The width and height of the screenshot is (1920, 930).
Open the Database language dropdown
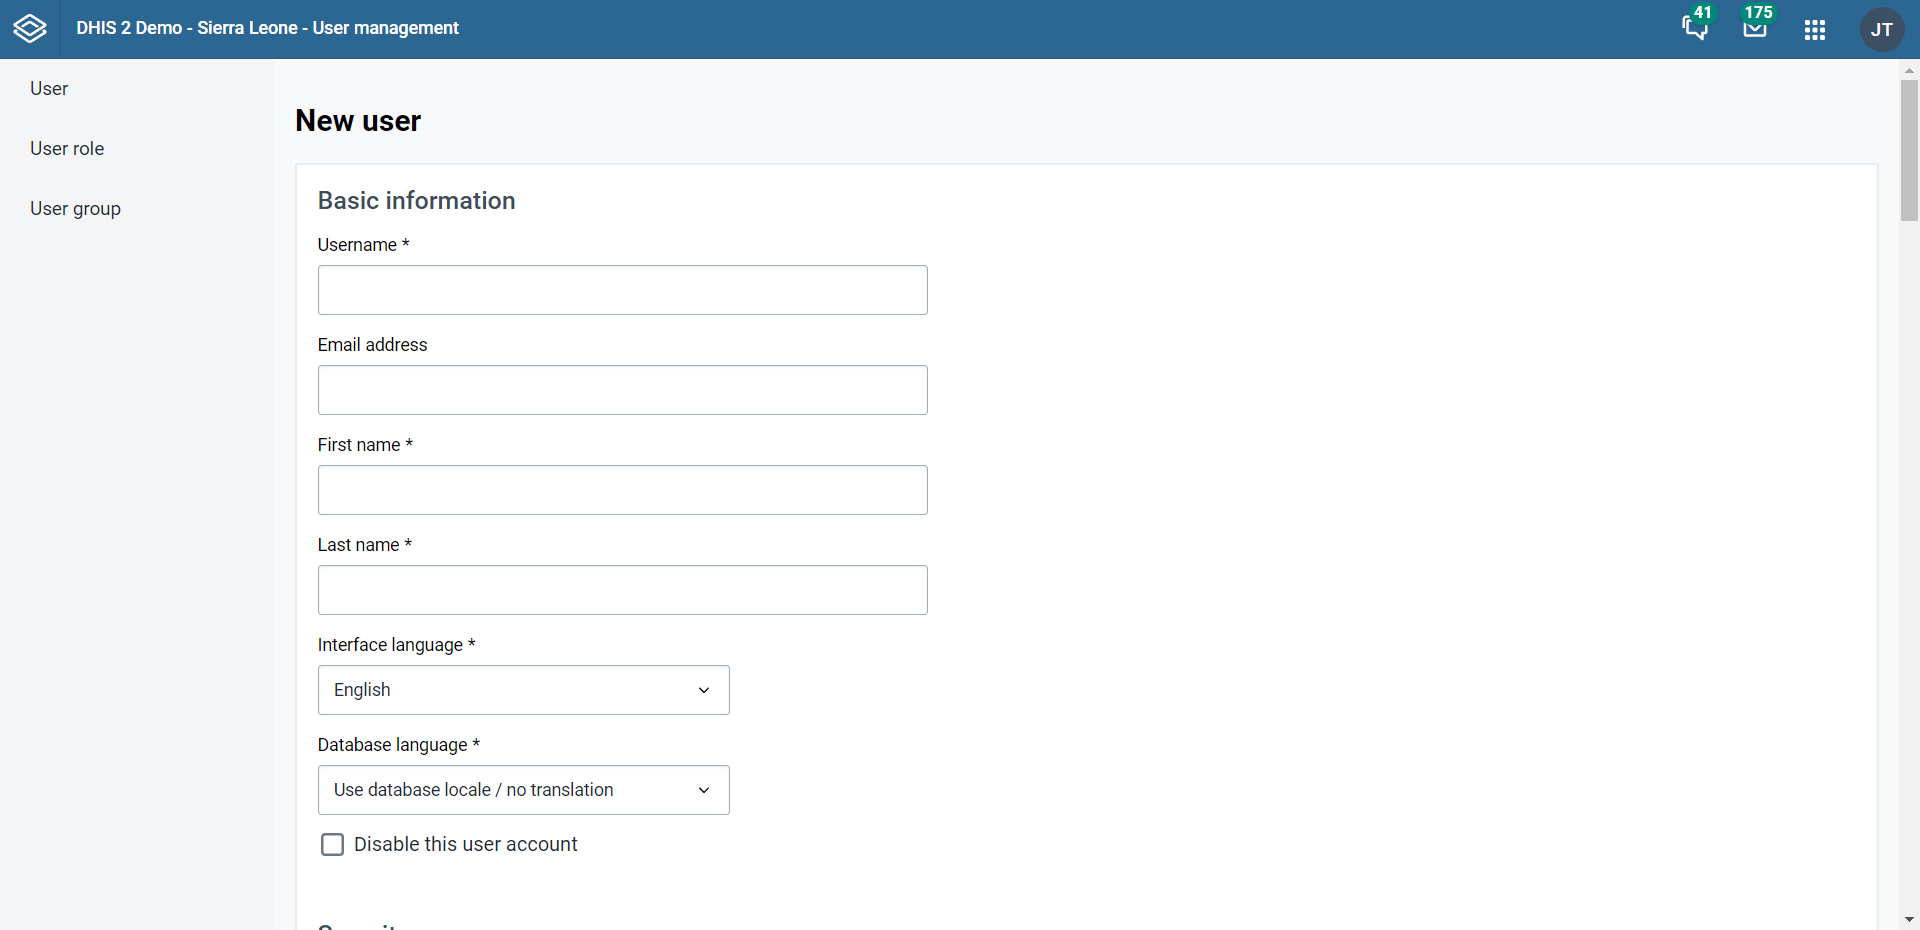(523, 790)
